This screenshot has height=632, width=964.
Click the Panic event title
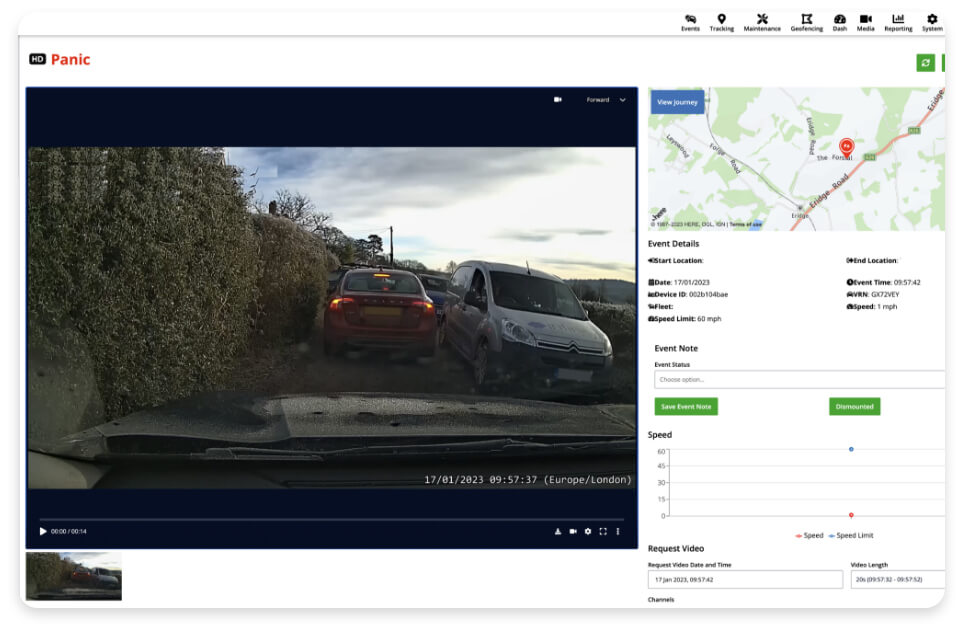(71, 60)
